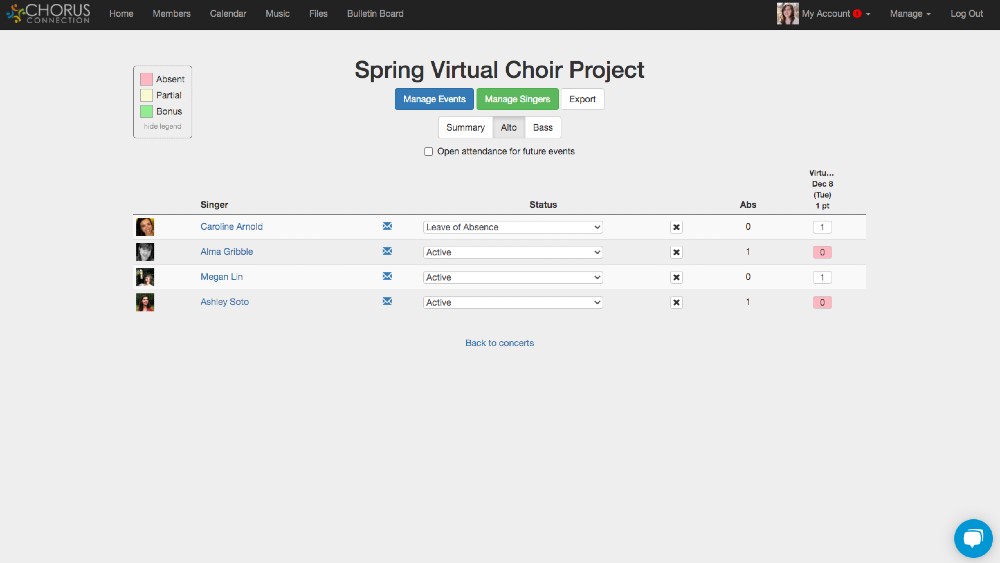
Task: Remove Caroline Arnold with X button
Action: (x=676, y=227)
